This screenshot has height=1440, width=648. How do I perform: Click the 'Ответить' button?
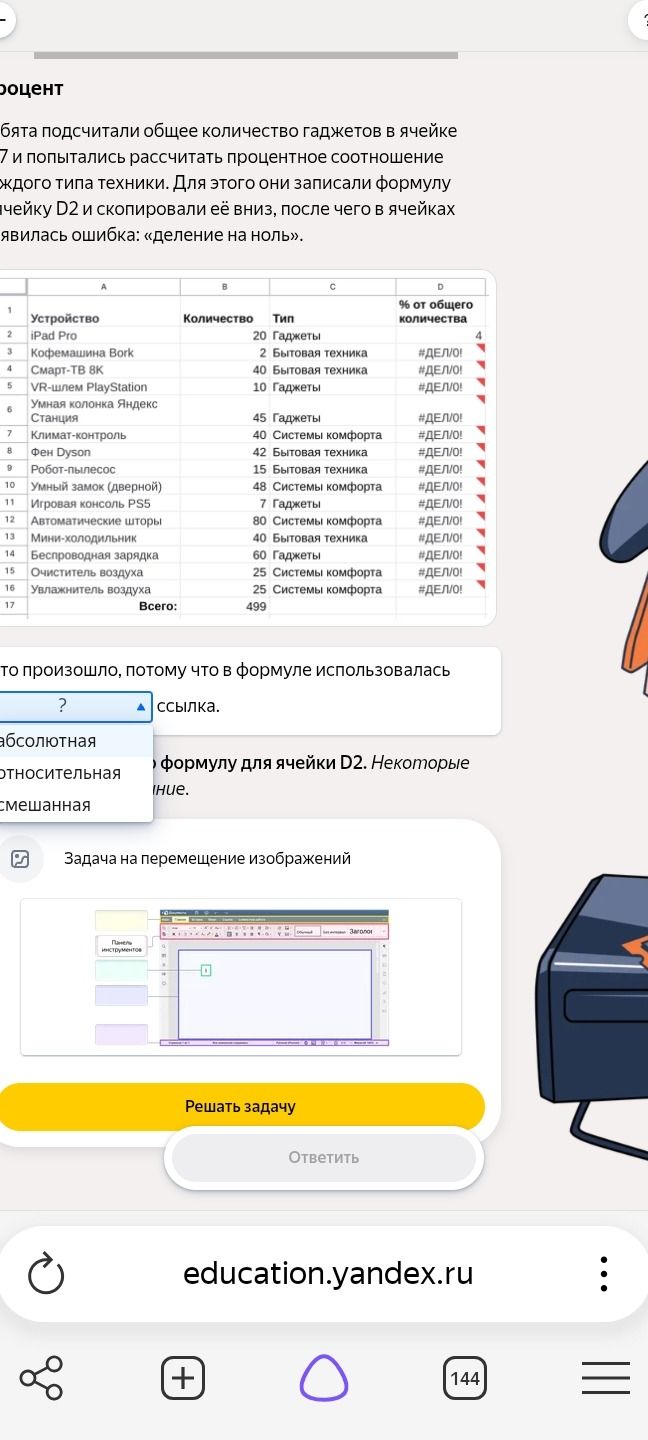(x=324, y=1157)
